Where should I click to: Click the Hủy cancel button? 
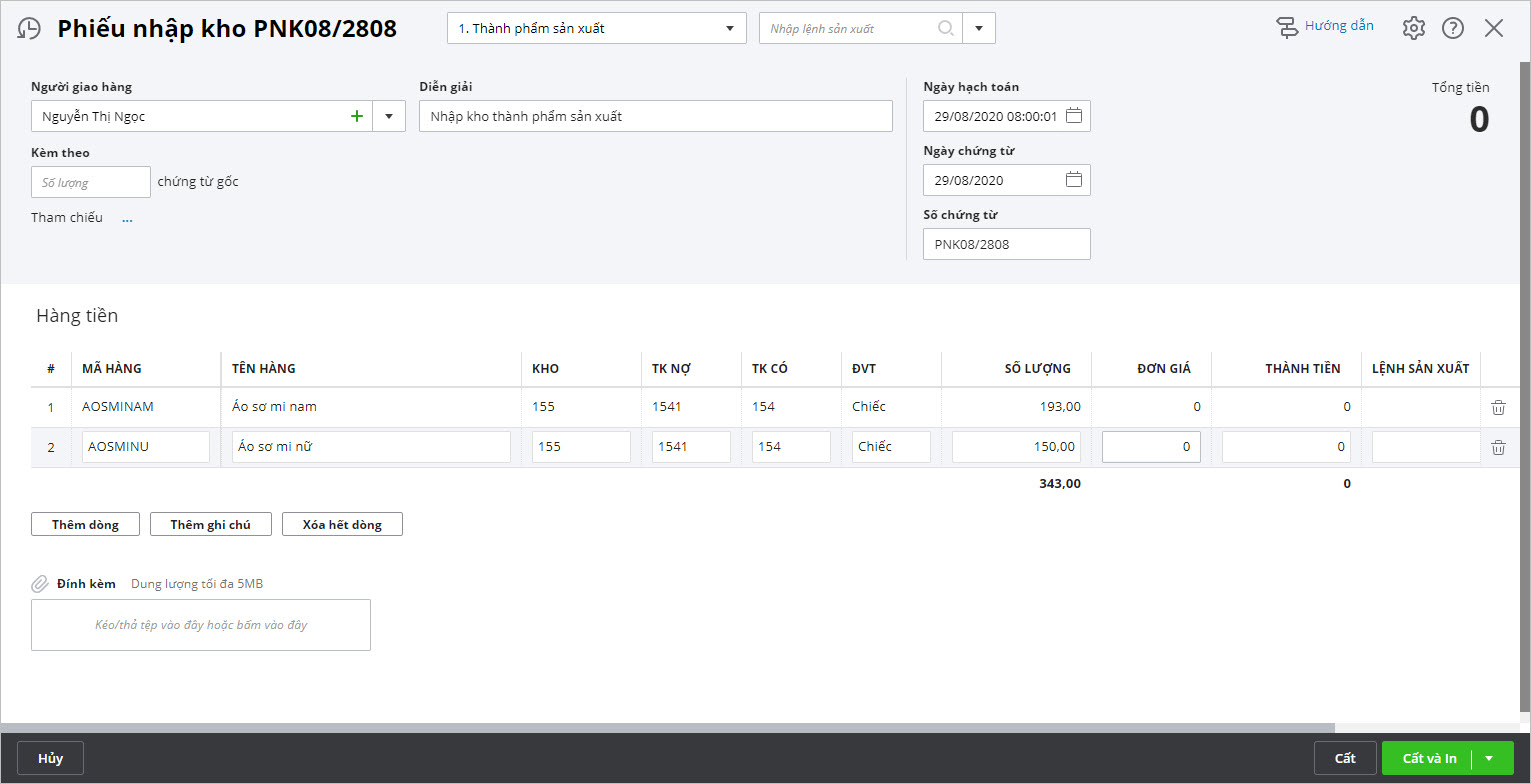click(x=50, y=758)
